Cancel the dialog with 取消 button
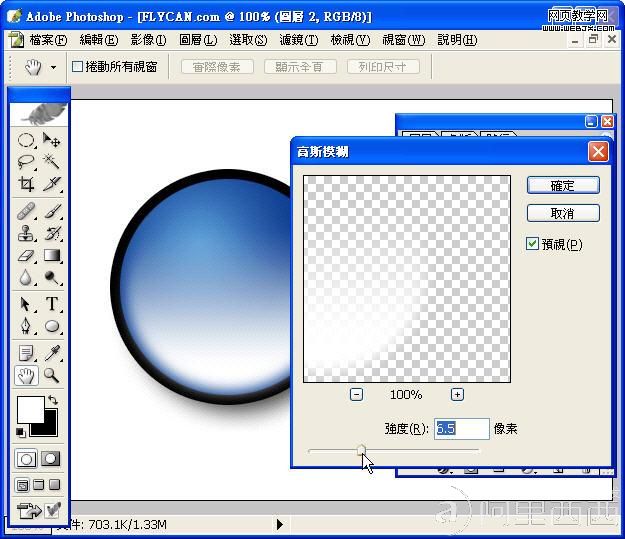 (x=563, y=213)
